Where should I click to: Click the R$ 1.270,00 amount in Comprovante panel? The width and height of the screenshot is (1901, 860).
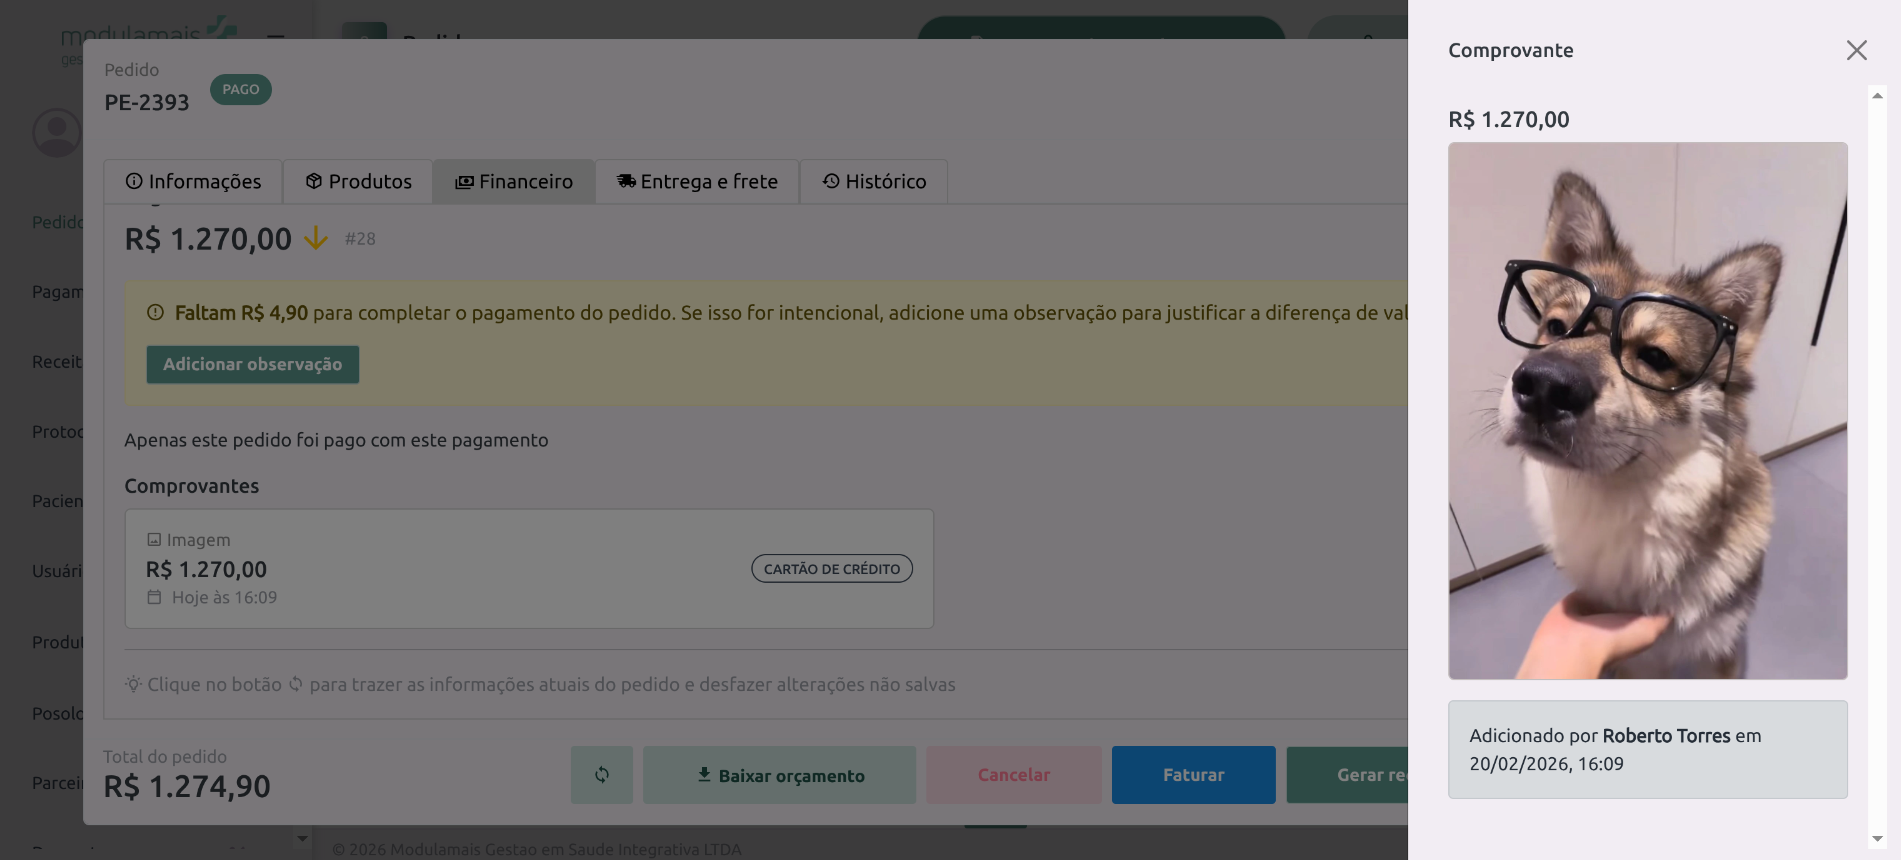(x=1509, y=120)
